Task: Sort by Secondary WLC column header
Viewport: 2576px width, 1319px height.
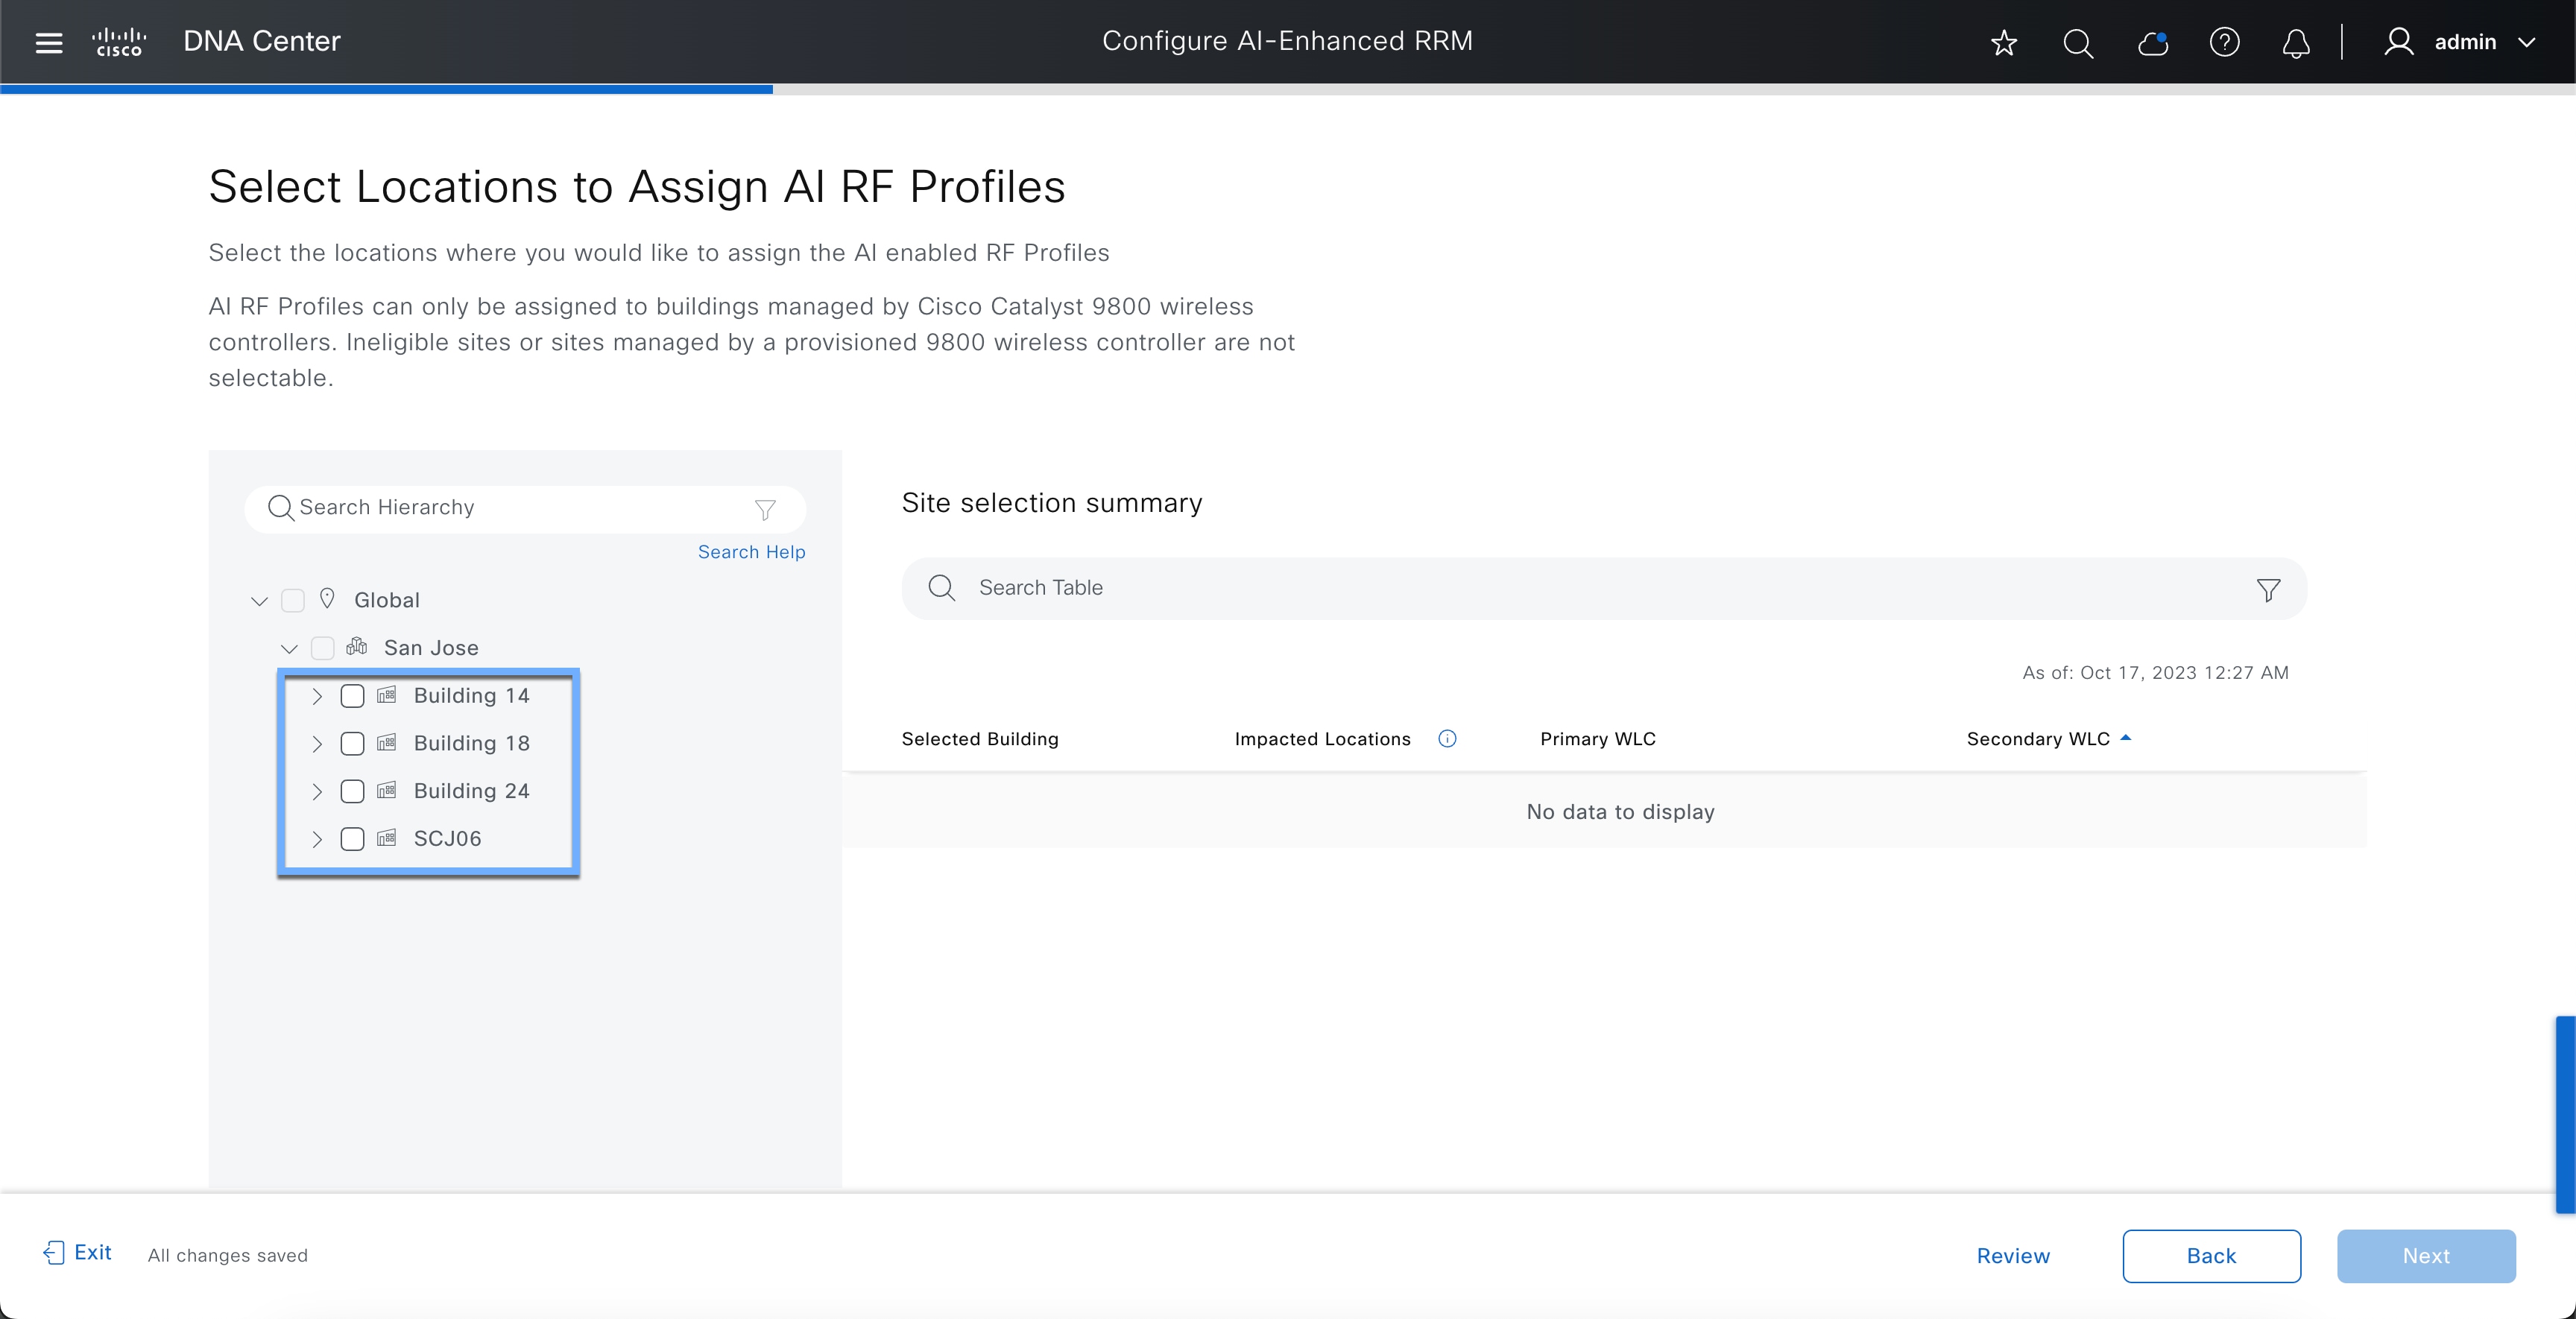Action: tap(2038, 739)
